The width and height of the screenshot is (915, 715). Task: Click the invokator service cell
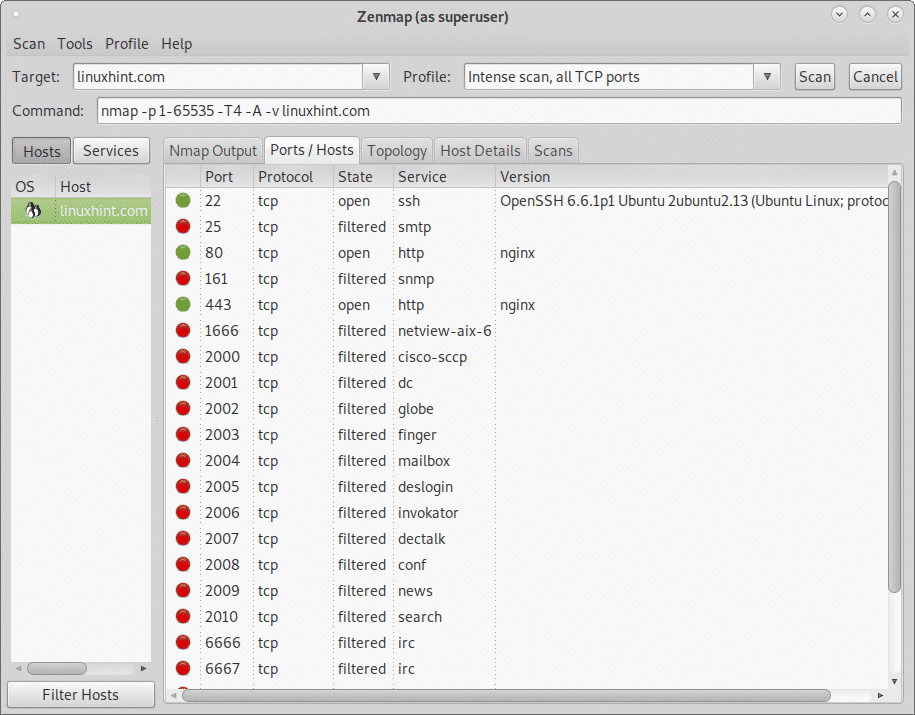point(428,513)
